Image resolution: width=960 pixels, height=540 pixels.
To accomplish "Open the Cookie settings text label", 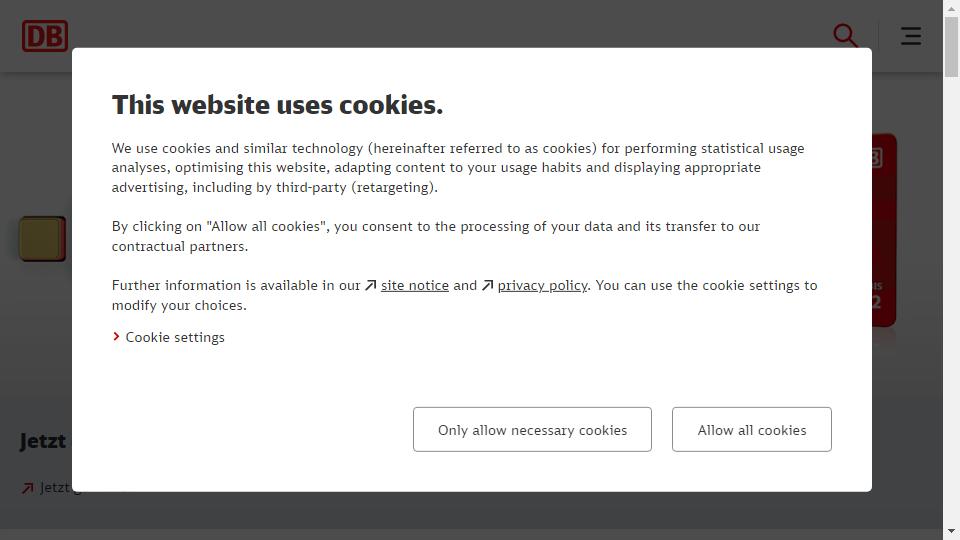I will [175, 337].
